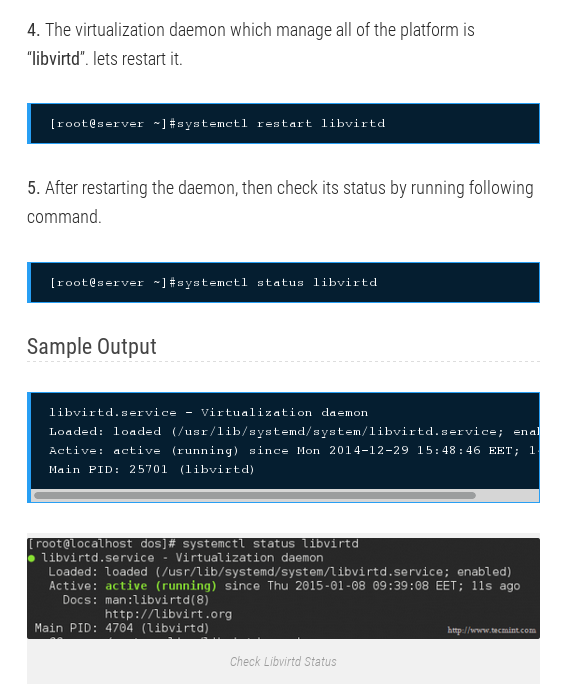Open the terminal screenshot of libvirtd status
Screen dimensions: 564x693
point(283,588)
